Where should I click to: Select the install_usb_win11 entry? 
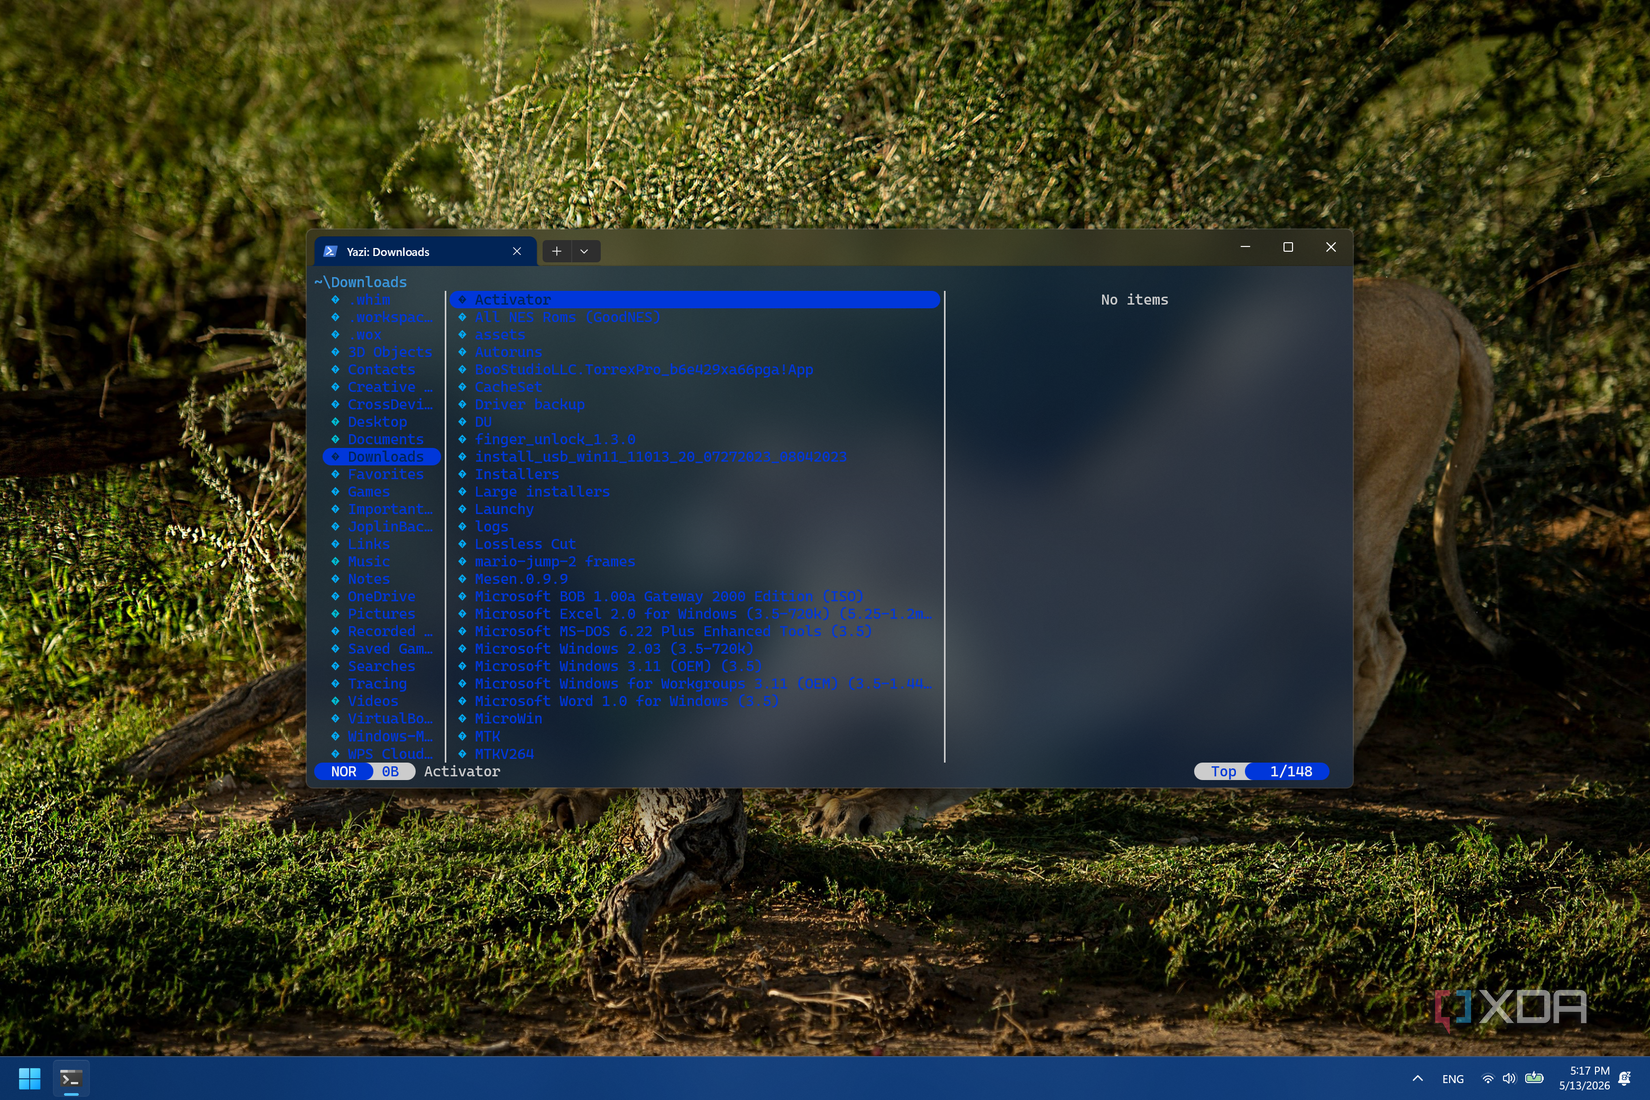(x=660, y=457)
